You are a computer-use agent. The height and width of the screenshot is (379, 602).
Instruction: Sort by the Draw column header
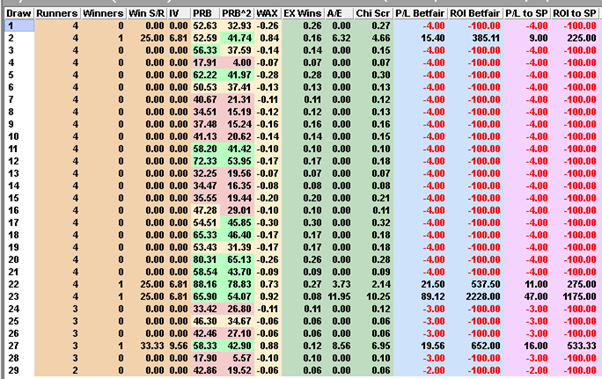tap(19, 13)
